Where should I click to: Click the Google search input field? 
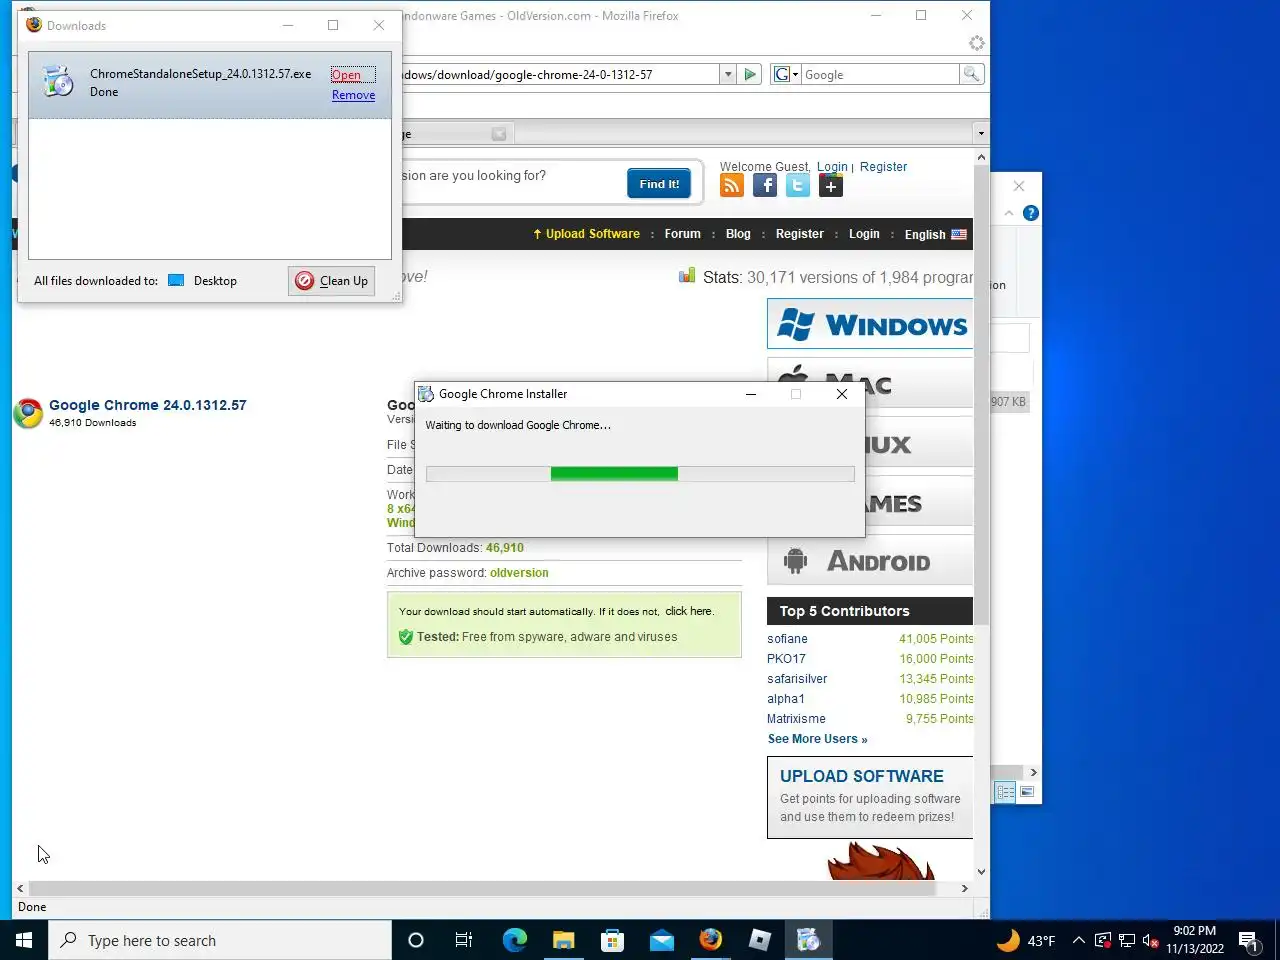pyautogui.click(x=880, y=74)
